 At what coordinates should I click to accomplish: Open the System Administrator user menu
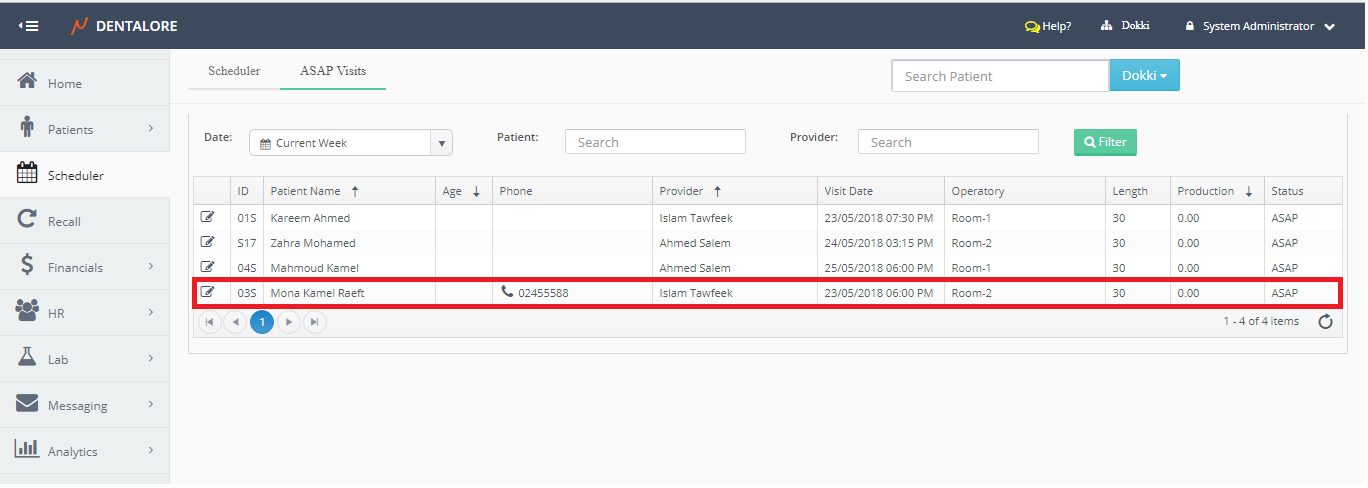1260,26
